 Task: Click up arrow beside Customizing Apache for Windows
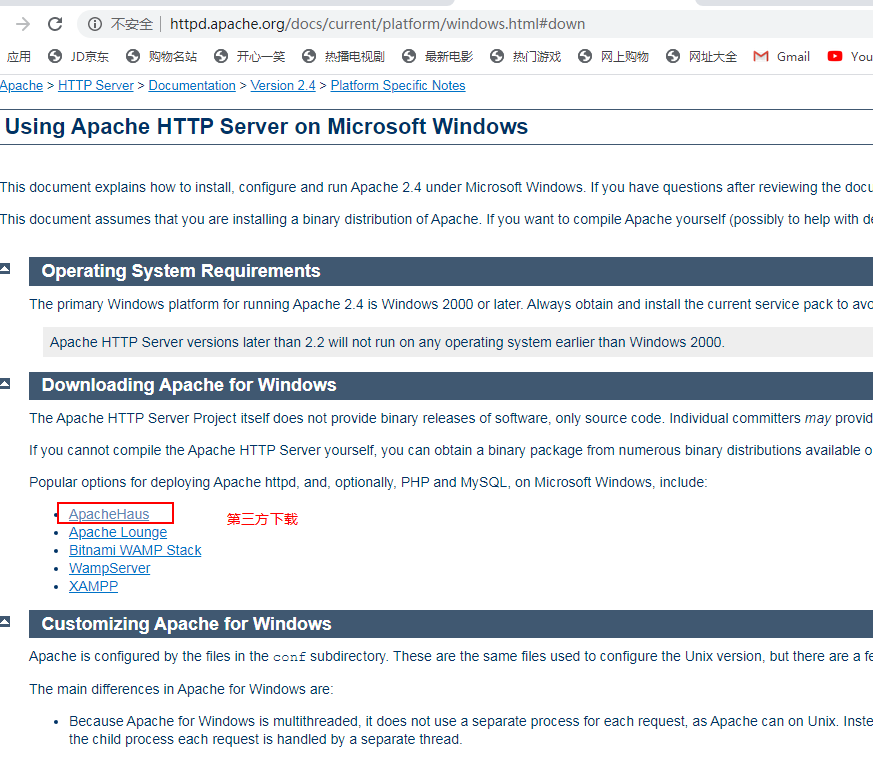coord(5,622)
